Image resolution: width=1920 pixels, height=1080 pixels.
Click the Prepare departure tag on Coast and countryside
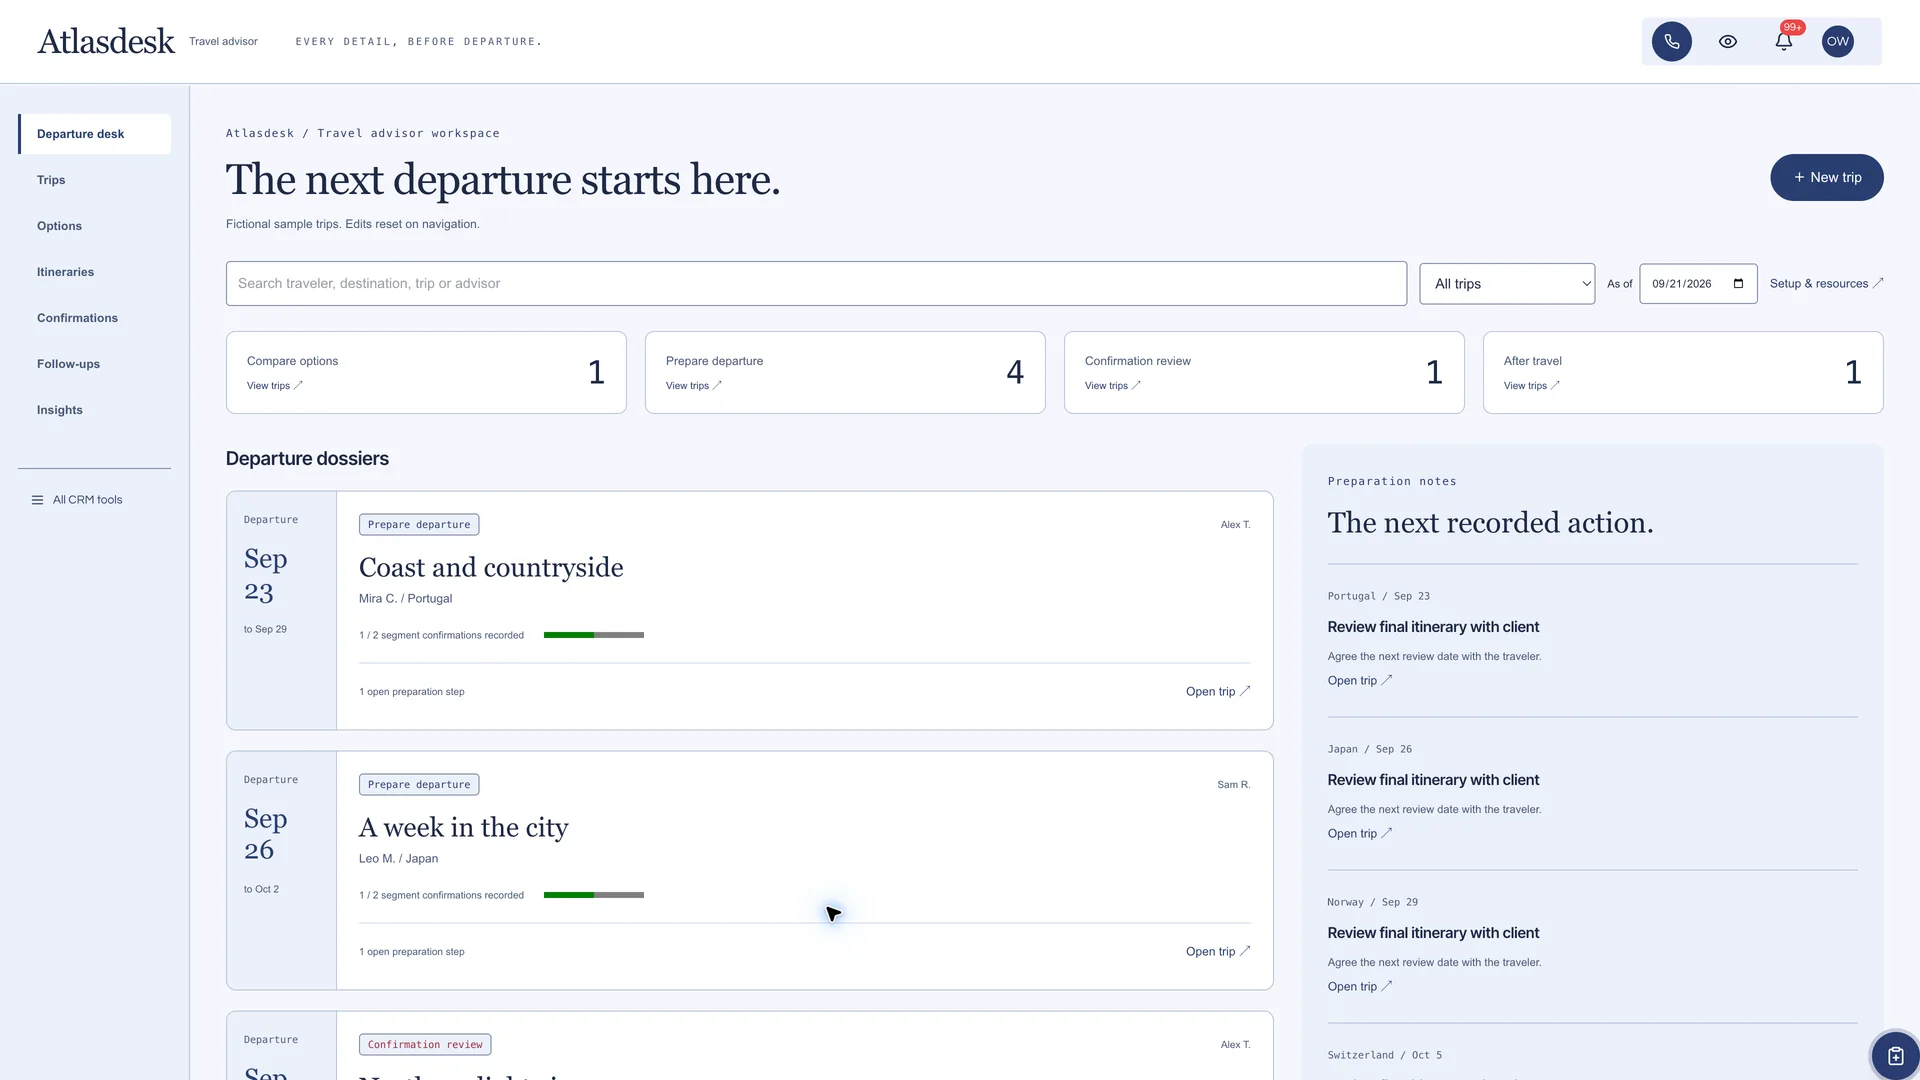pyautogui.click(x=419, y=525)
